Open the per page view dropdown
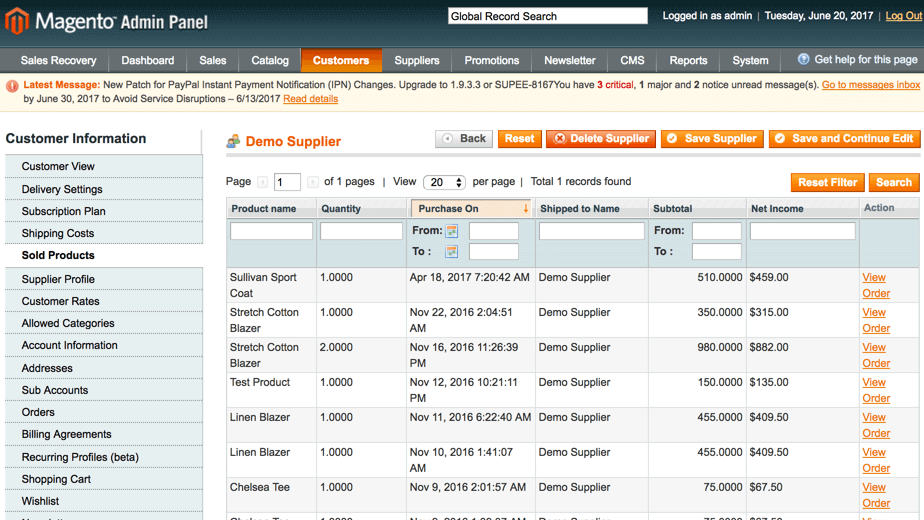 tap(445, 182)
